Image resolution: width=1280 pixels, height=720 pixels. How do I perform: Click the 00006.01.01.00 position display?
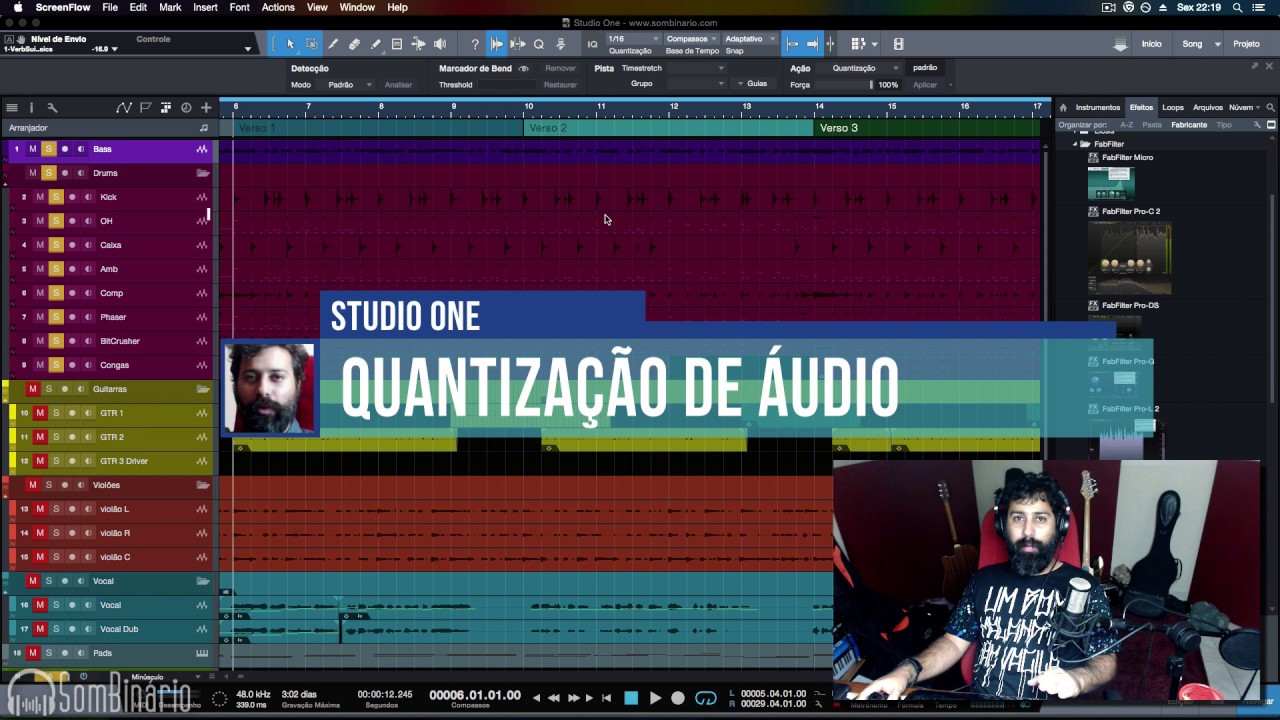pos(475,695)
